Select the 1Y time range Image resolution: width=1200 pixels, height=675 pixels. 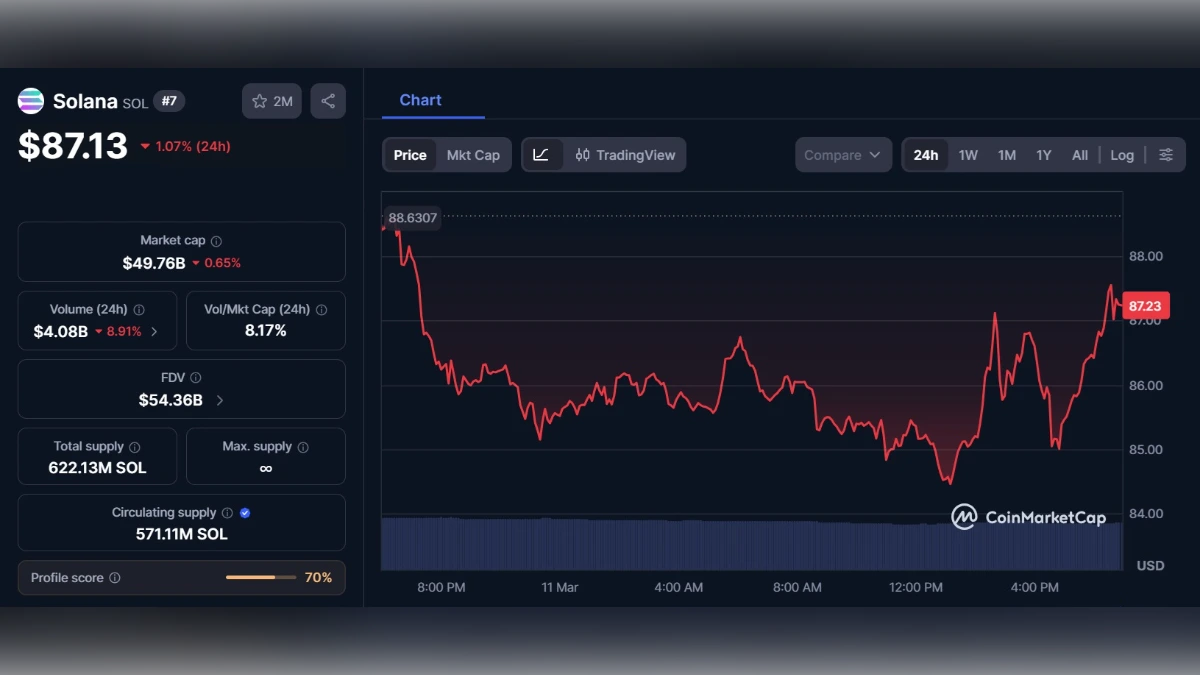click(x=1043, y=155)
